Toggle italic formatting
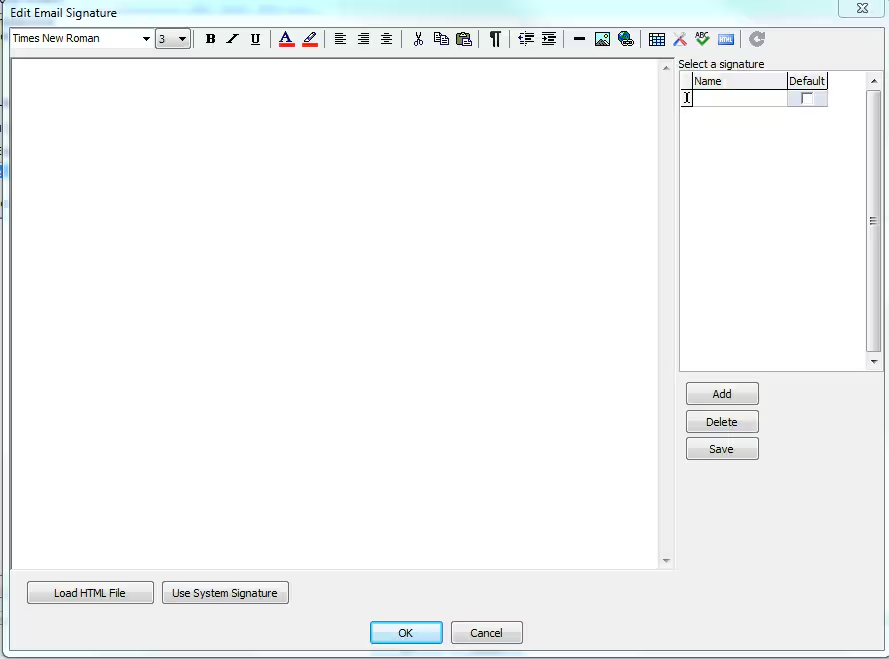This screenshot has height=659, width=889. pyautogui.click(x=232, y=39)
